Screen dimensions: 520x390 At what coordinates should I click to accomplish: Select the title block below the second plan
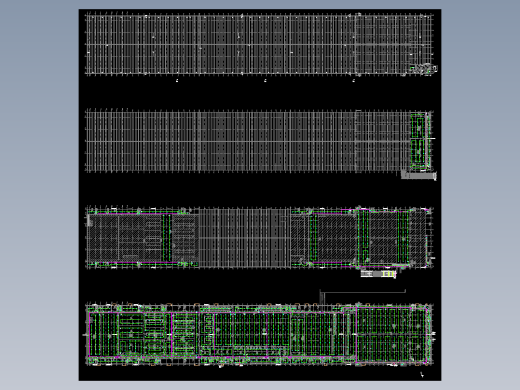click(419, 175)
